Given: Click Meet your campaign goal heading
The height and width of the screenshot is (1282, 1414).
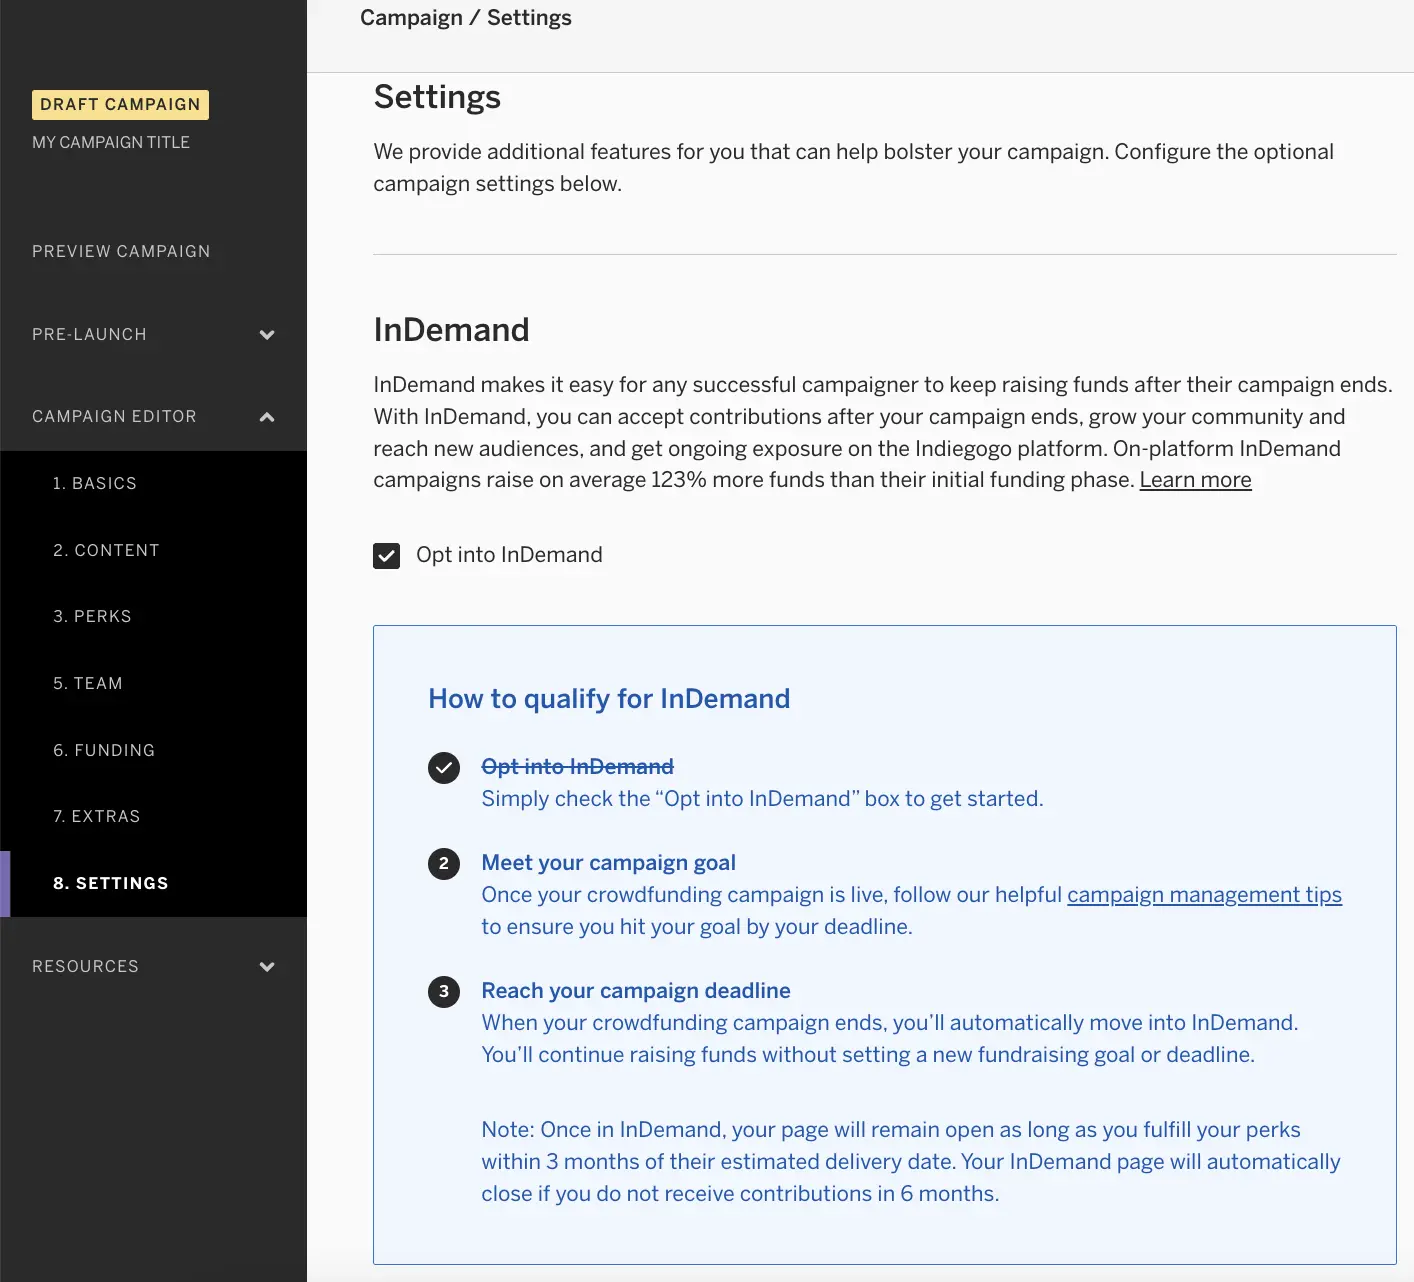Looking at the screenshot, I should click(x=608, y=863).
